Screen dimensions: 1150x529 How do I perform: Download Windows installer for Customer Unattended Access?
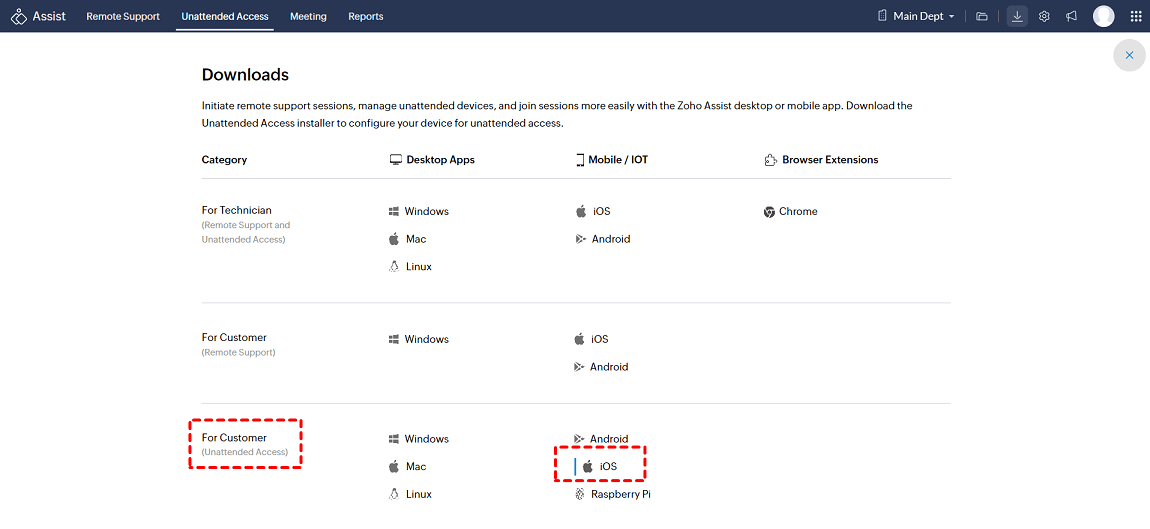(x=419, y=439)
